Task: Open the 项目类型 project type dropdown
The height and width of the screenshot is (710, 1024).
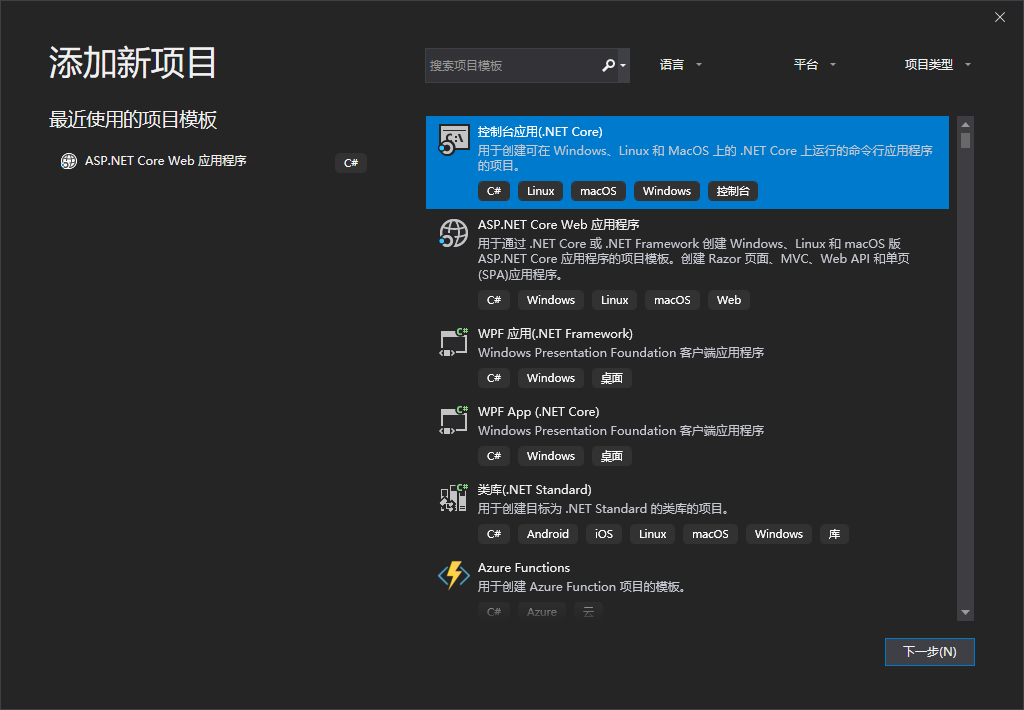Action: pos(938,65)
